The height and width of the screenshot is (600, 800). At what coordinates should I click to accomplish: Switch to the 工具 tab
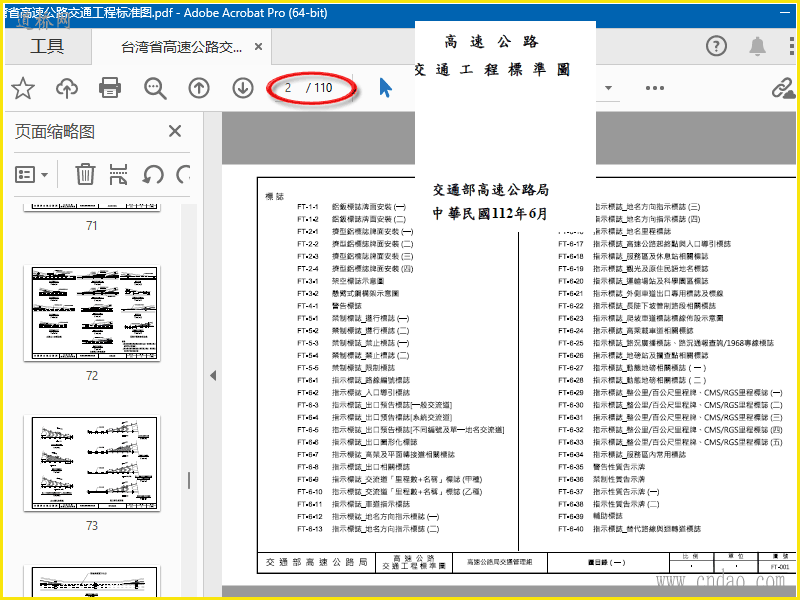pos(47,46)
